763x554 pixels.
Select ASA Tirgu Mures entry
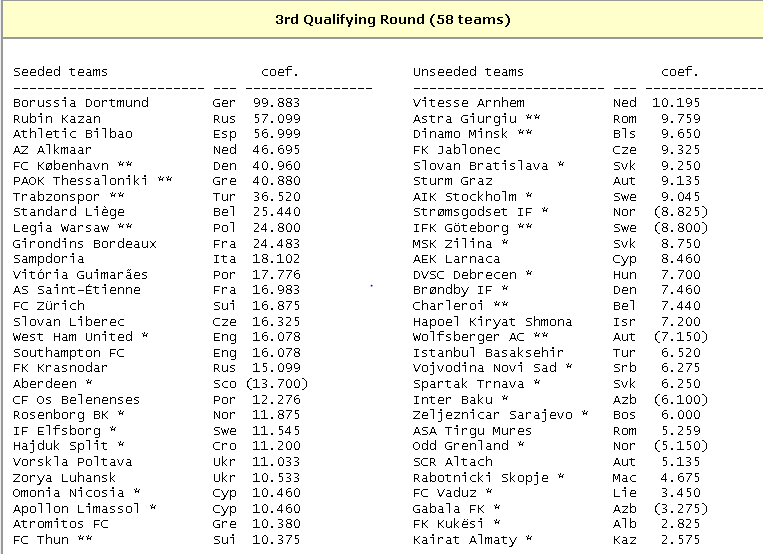[x=472, y=431]
